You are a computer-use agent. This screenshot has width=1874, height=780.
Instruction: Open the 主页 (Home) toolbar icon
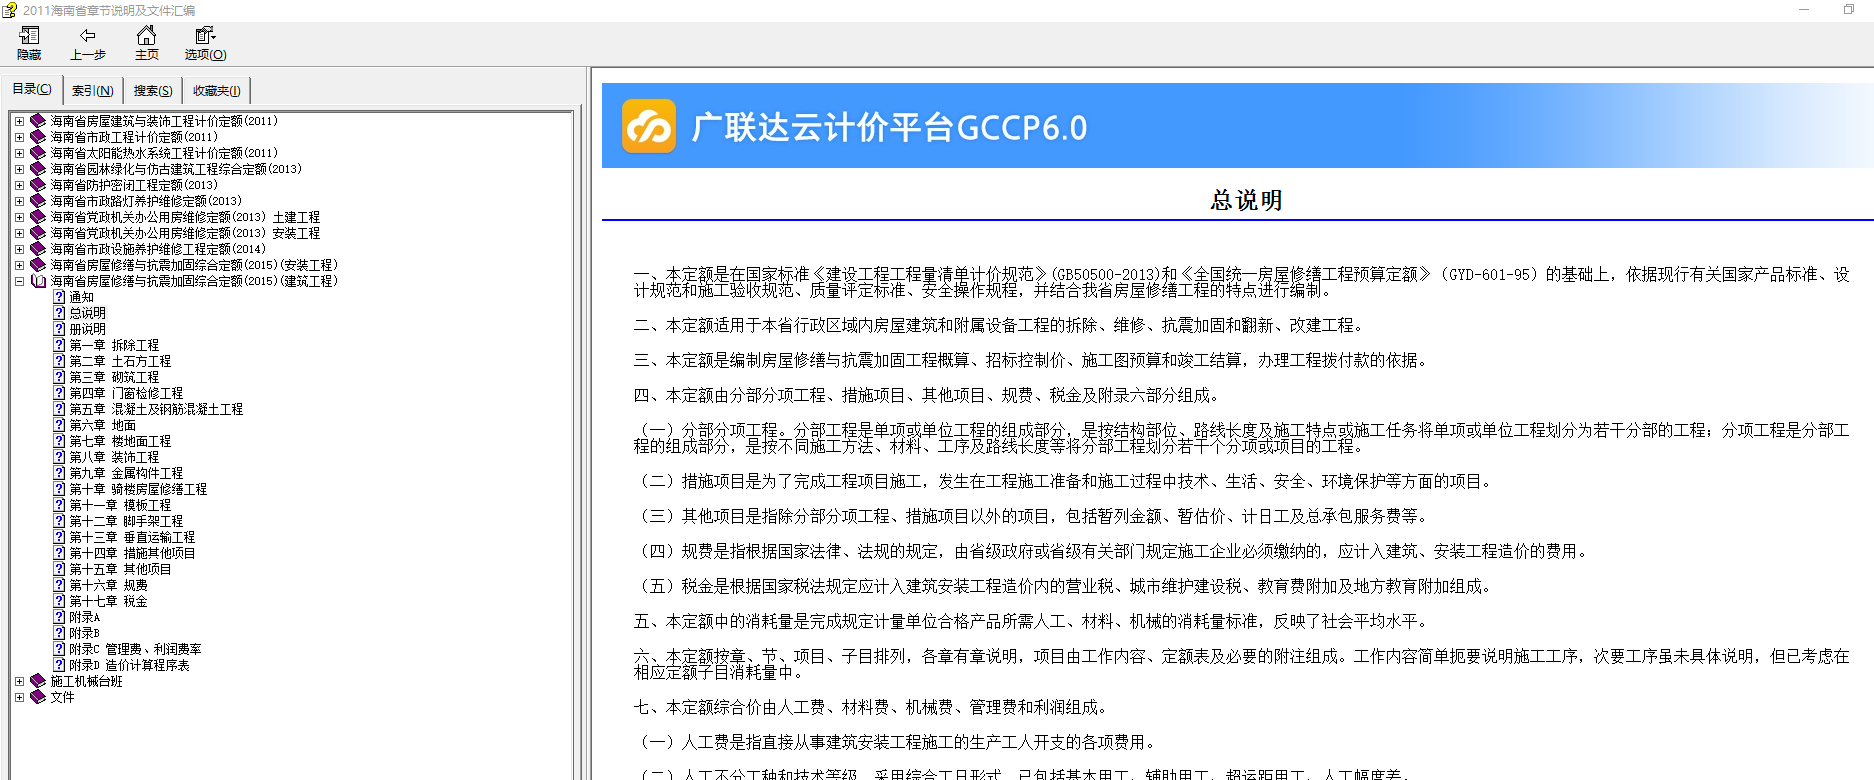(x=147, y=44)
